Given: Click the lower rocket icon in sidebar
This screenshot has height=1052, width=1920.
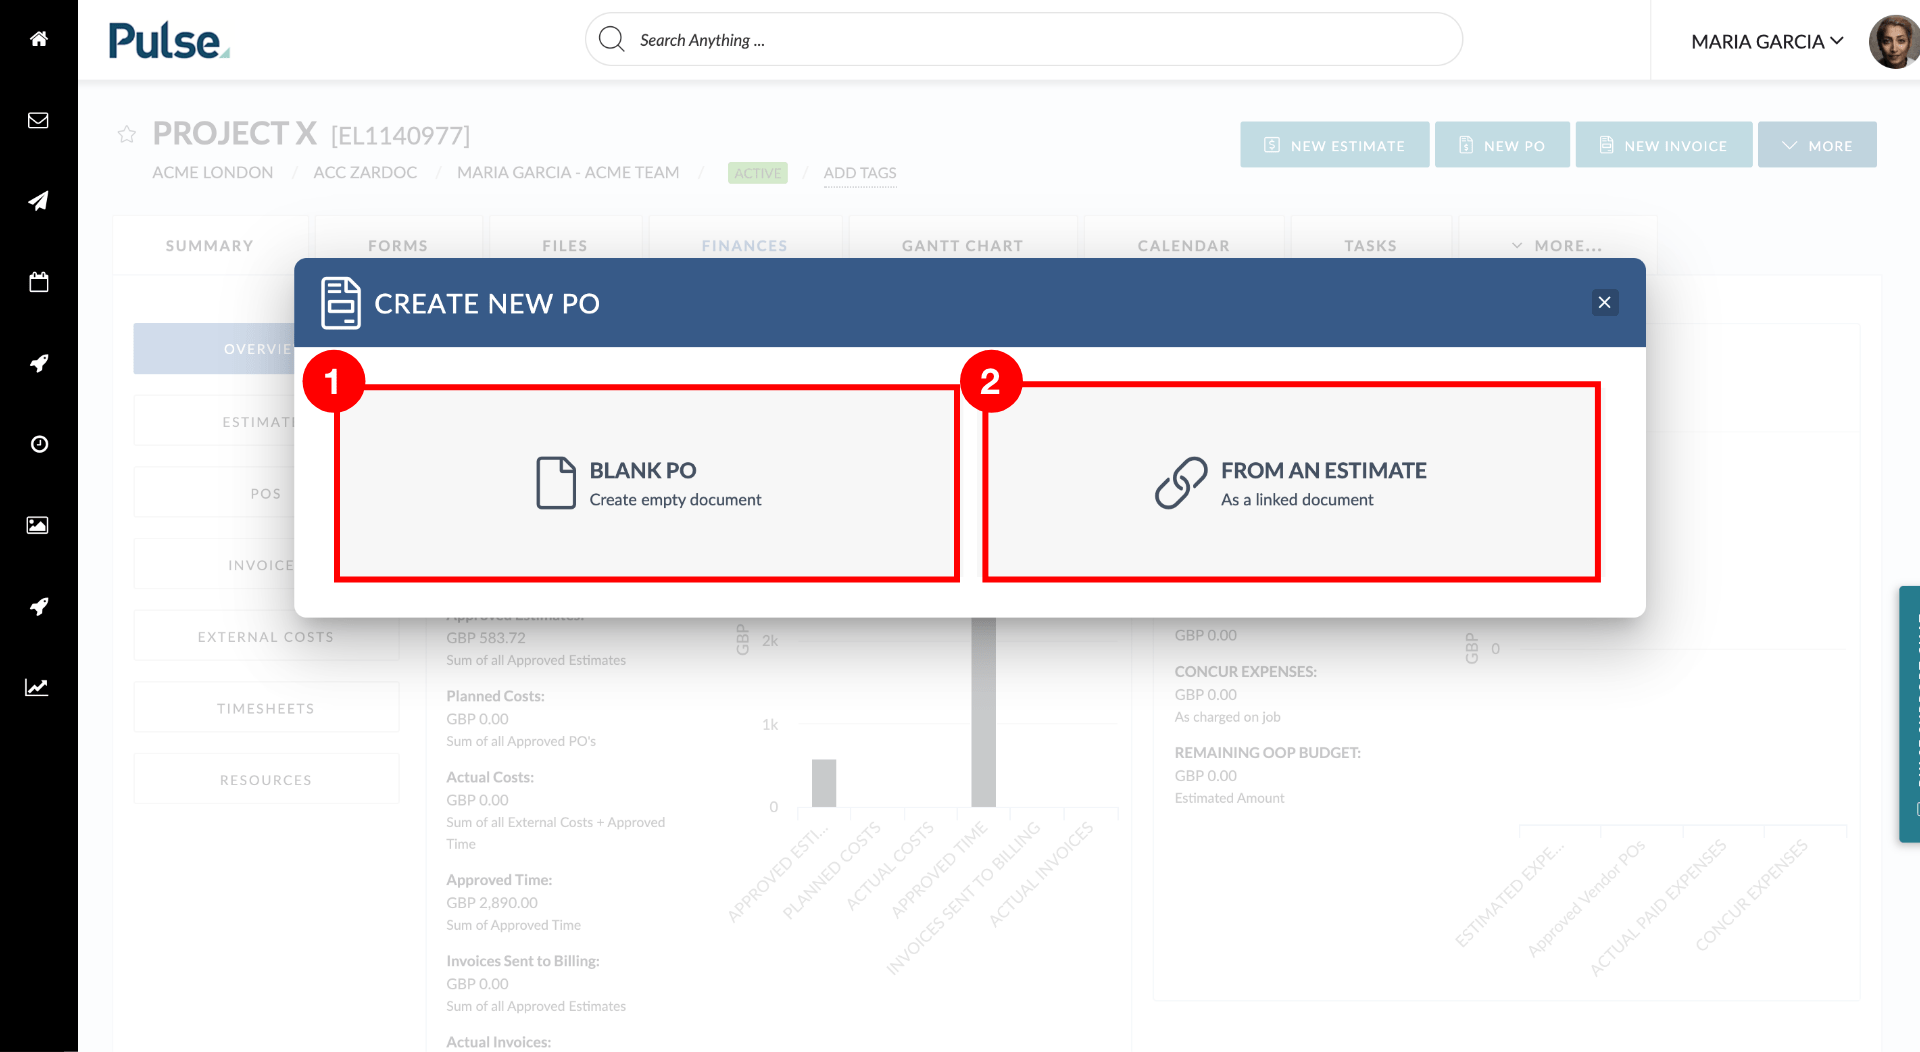Looking at the screenshot, I should click(x=38, y=606).
